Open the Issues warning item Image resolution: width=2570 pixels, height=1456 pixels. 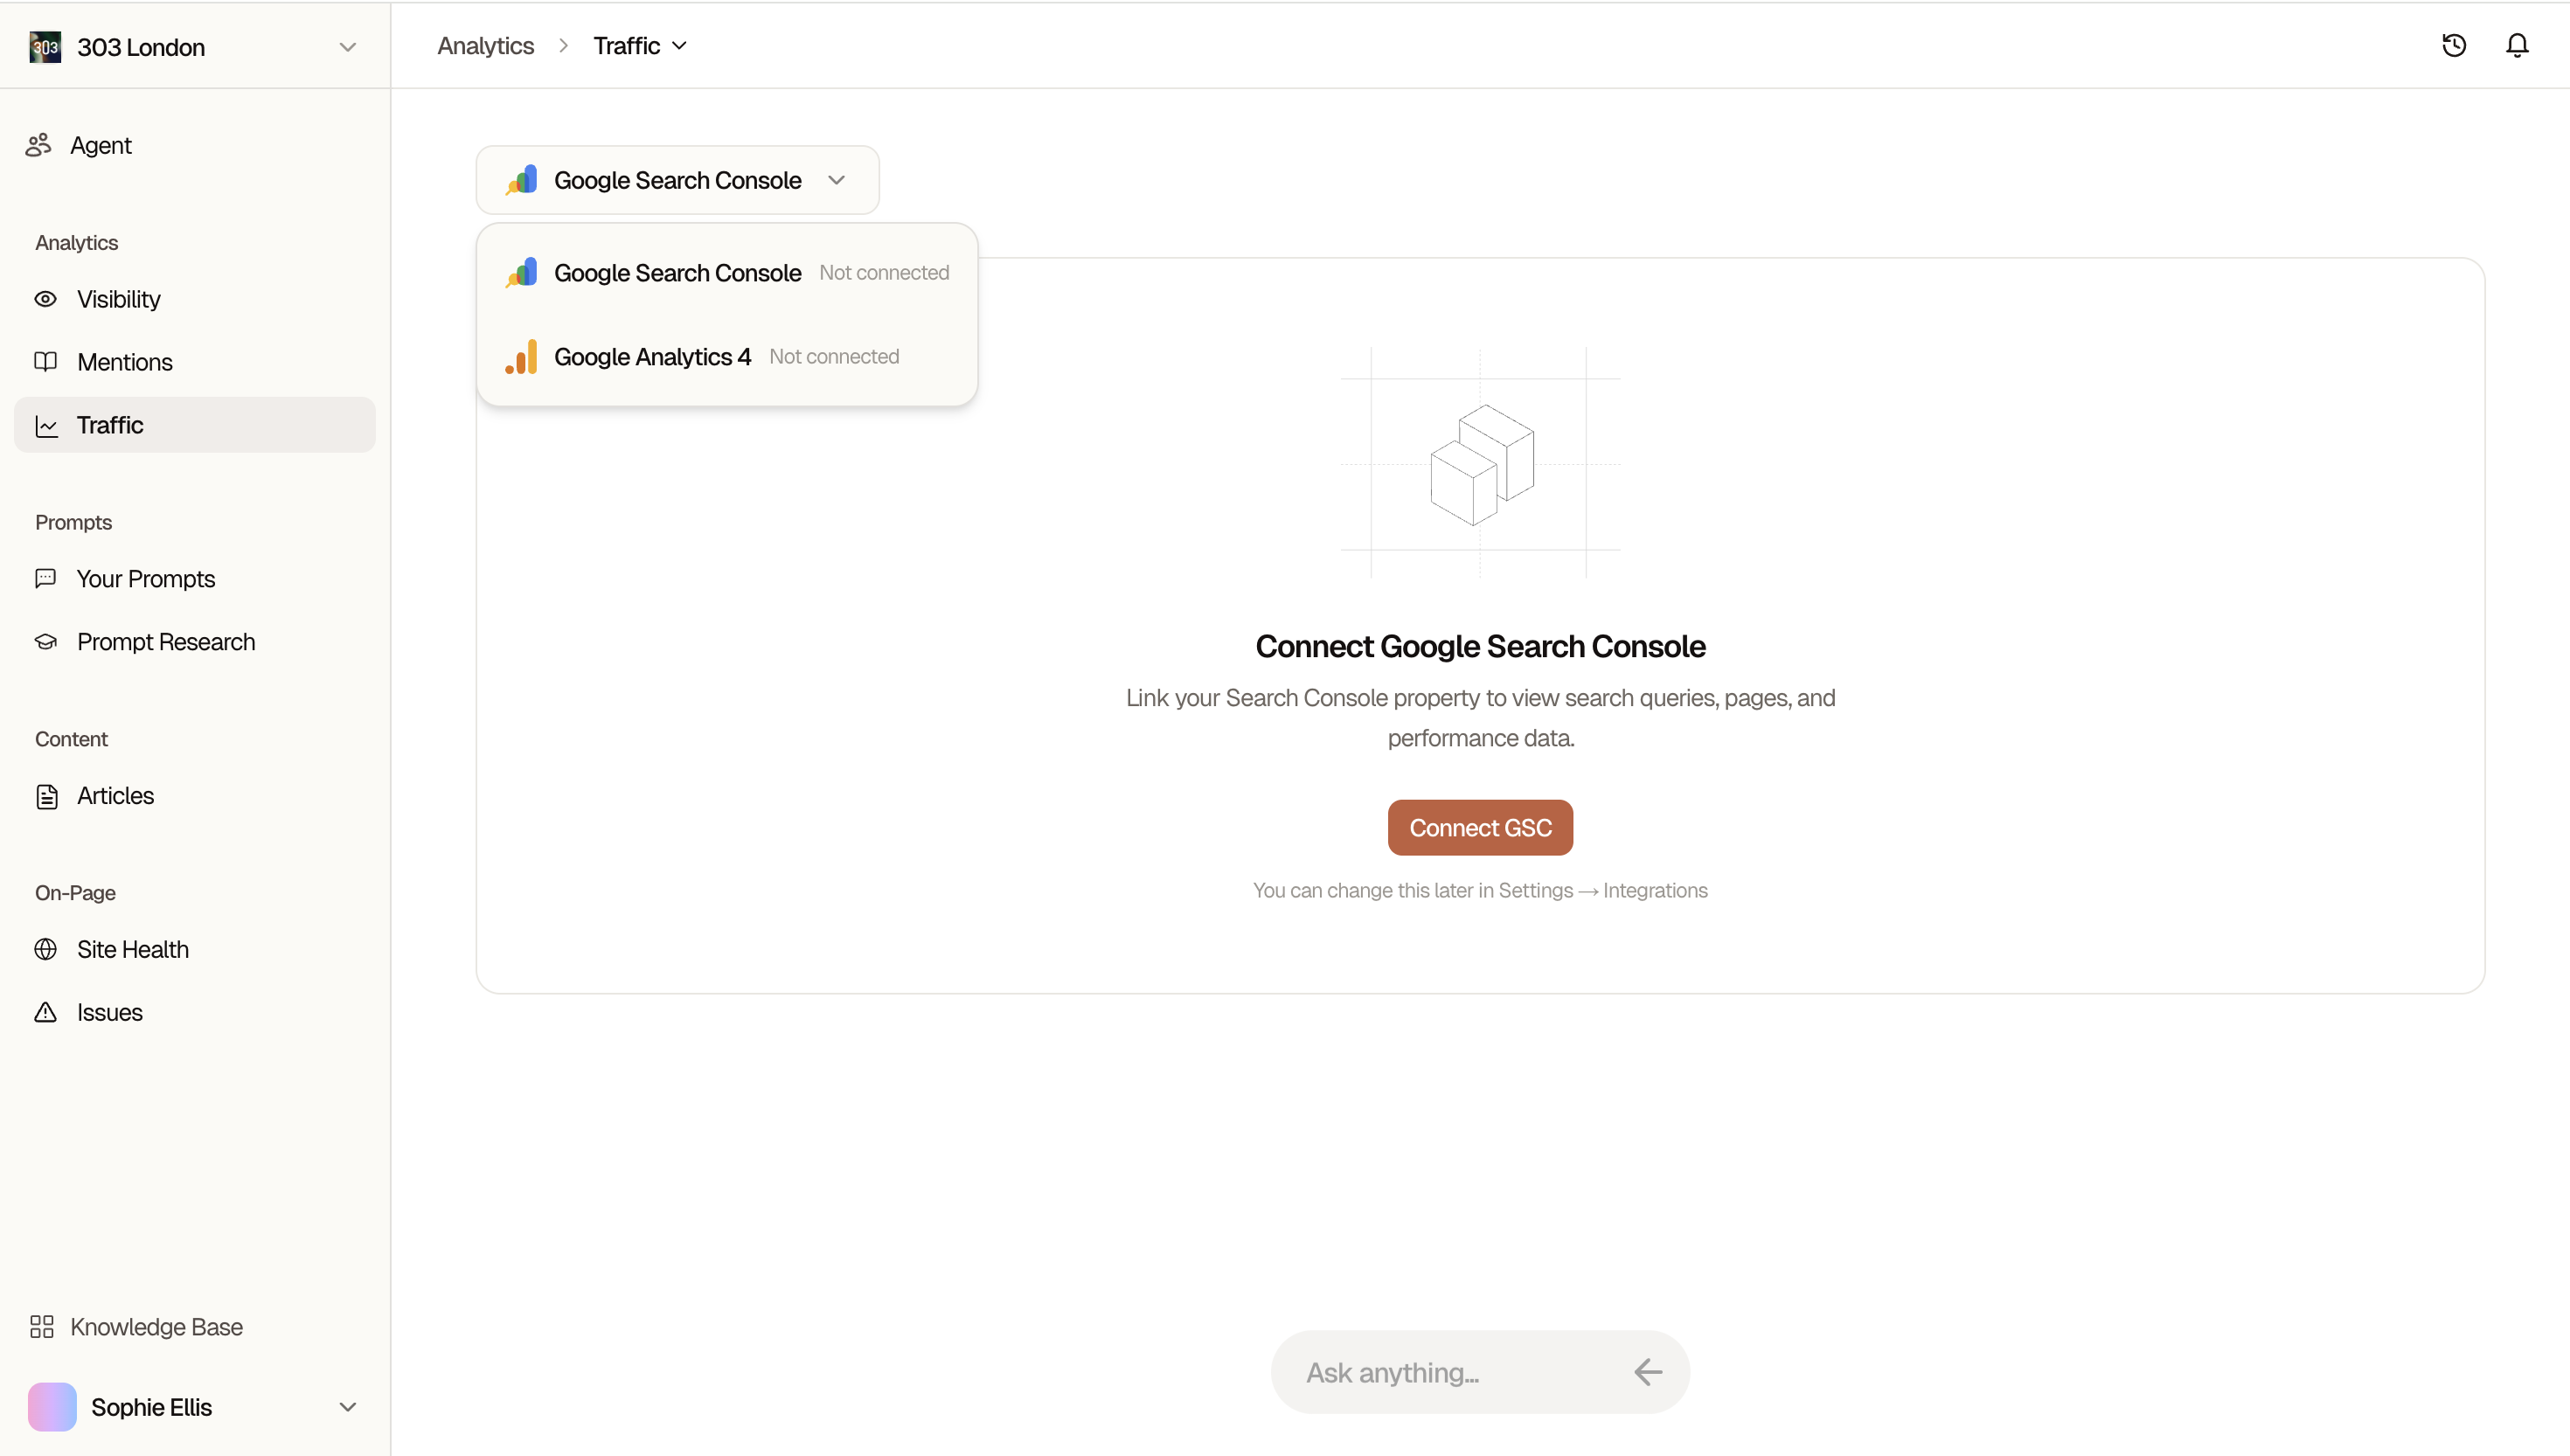point(109,1012)
